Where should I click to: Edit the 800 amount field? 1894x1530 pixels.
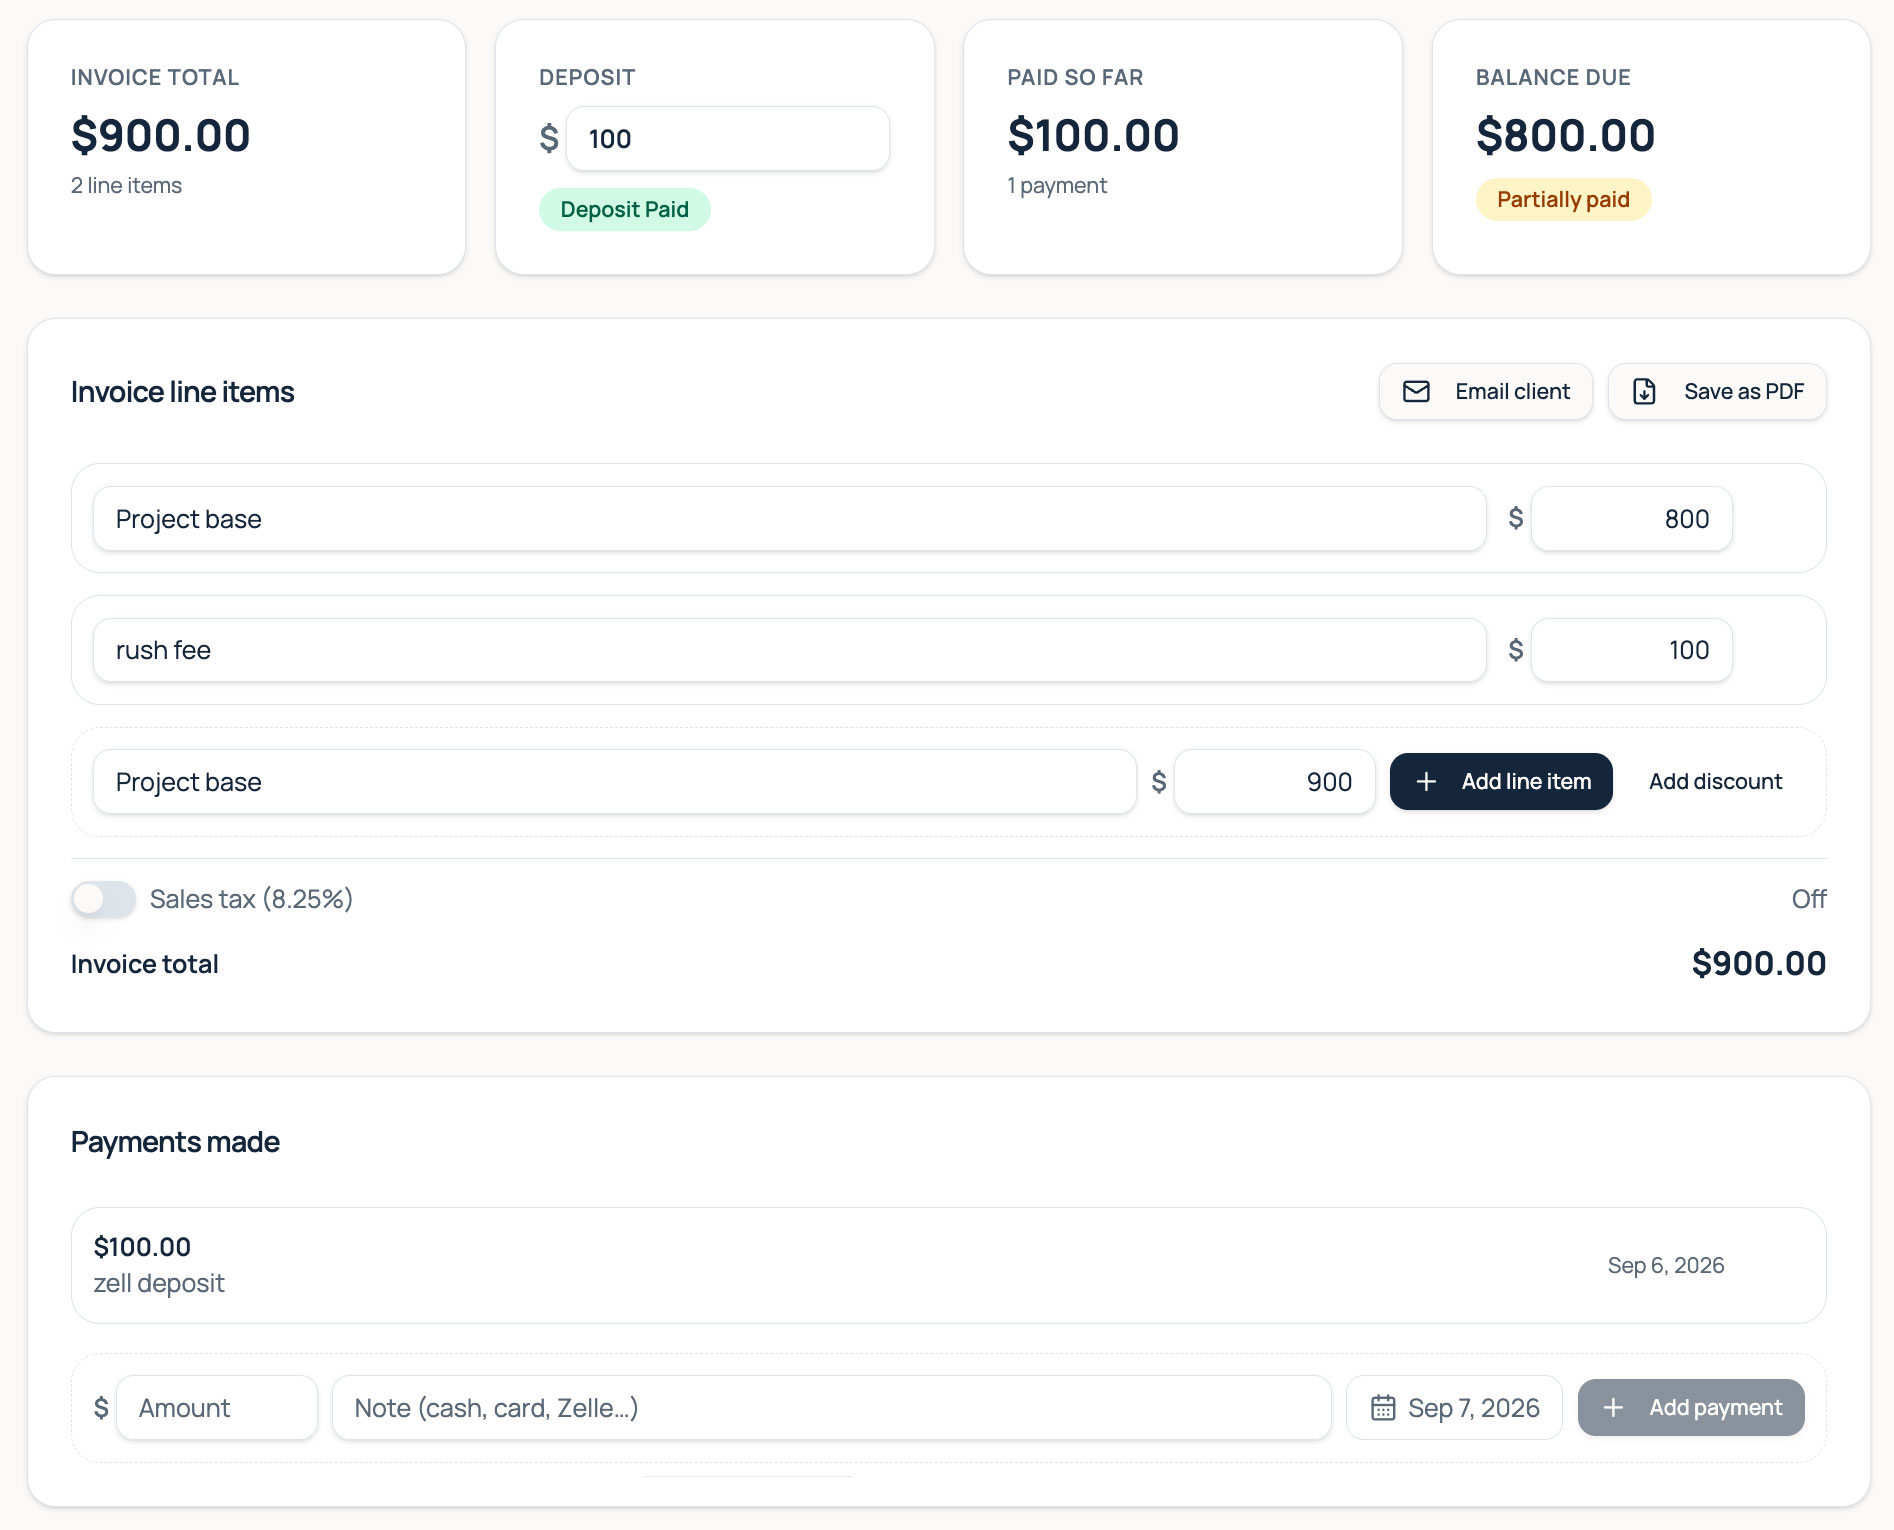1632,519
